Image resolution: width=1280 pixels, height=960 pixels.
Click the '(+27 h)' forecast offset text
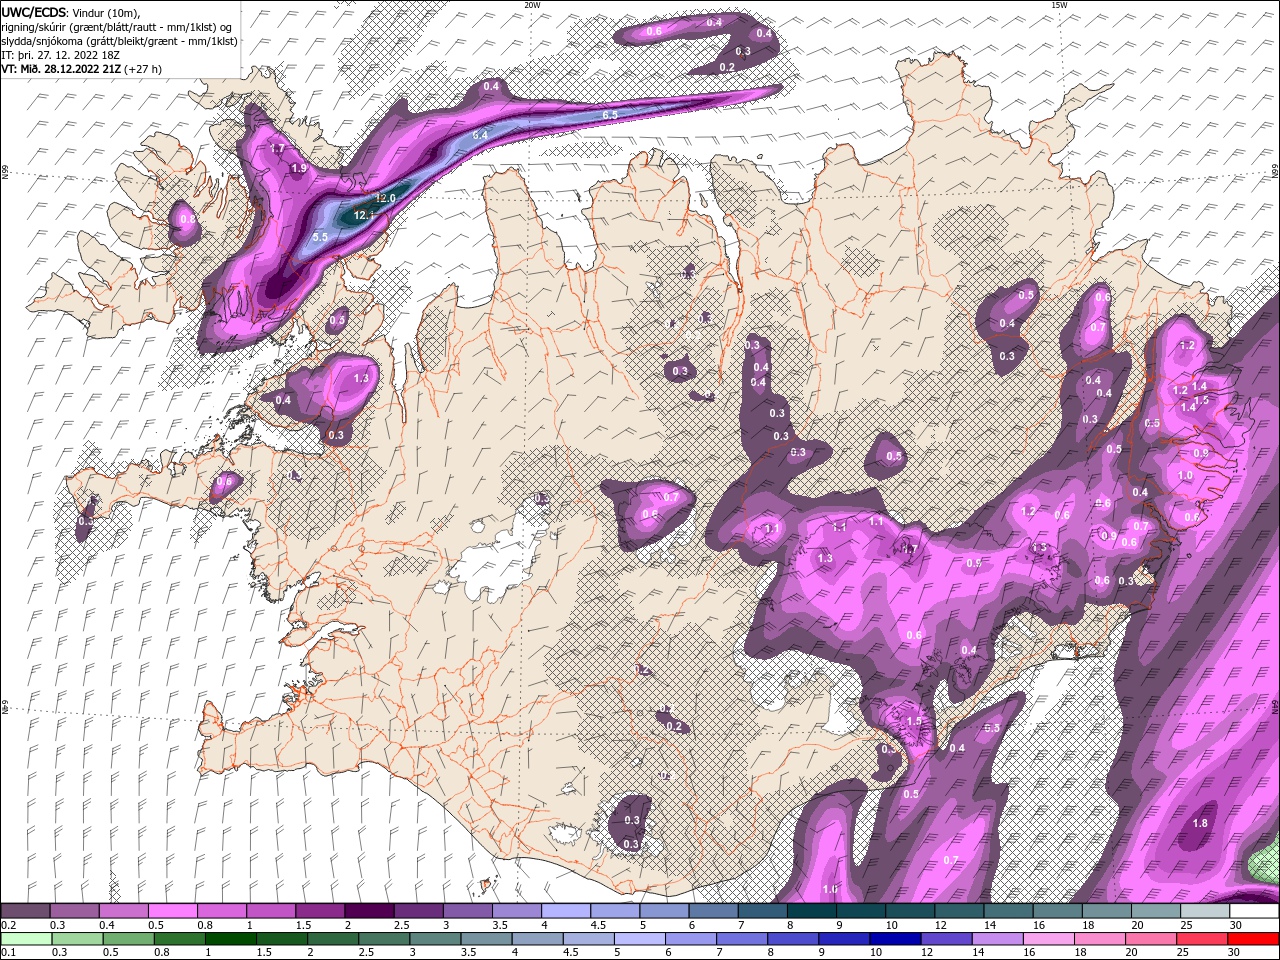[143, 69]
